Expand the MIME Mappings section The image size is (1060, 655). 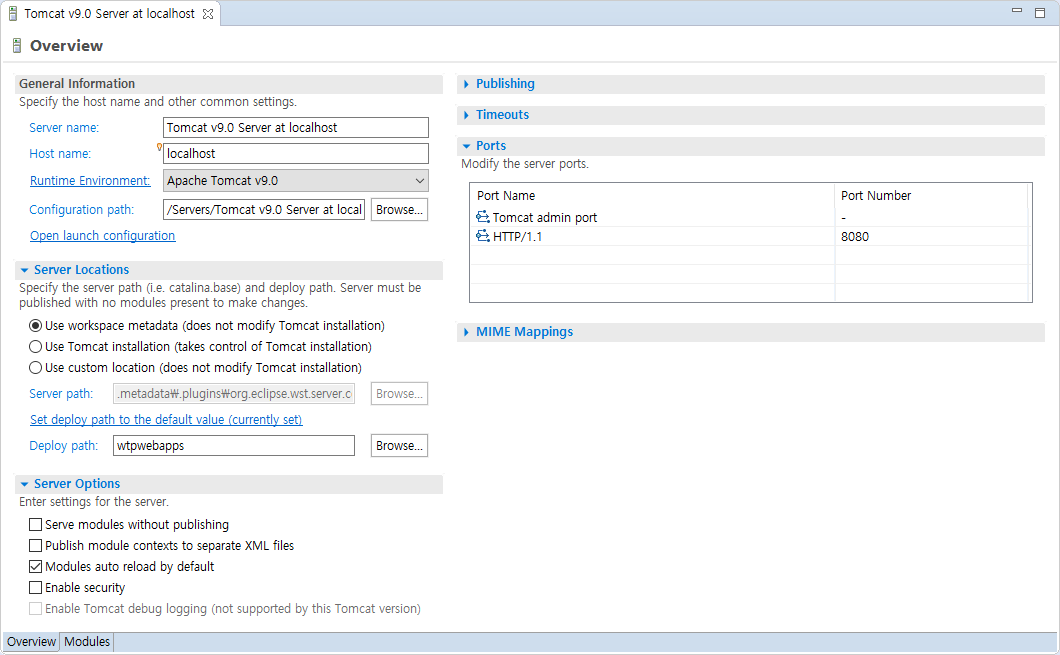click(x=466, y=332)
